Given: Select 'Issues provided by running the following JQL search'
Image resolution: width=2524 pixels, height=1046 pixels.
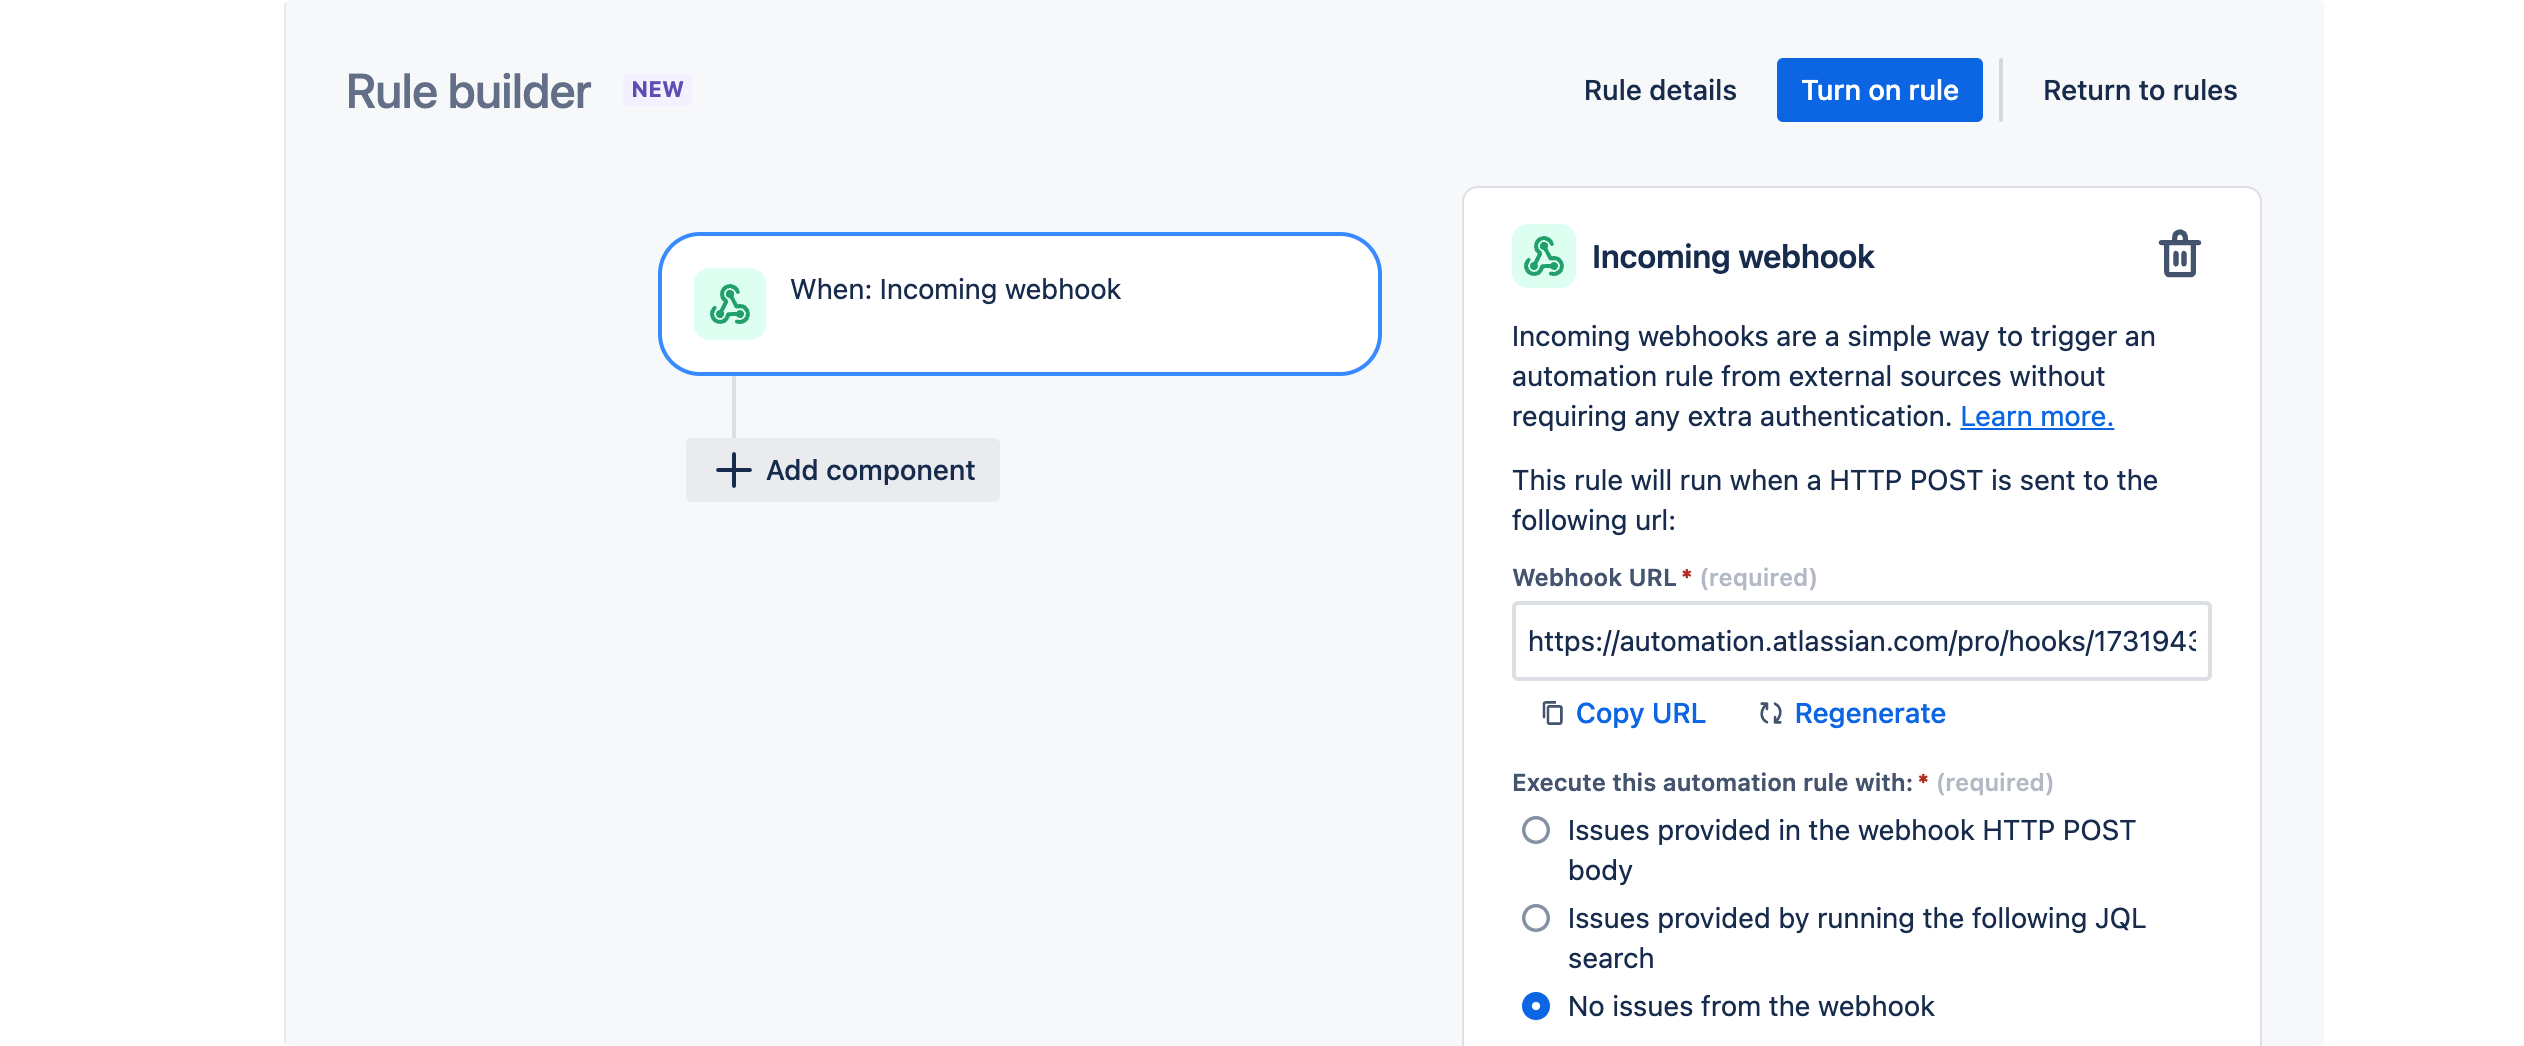Looking at the screenshot, I should coord(1535,917).
